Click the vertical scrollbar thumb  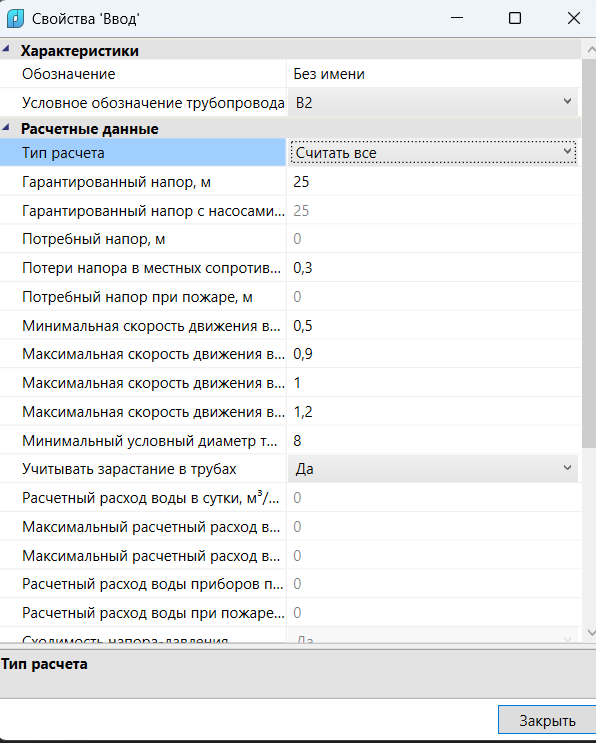coord(589,253)
